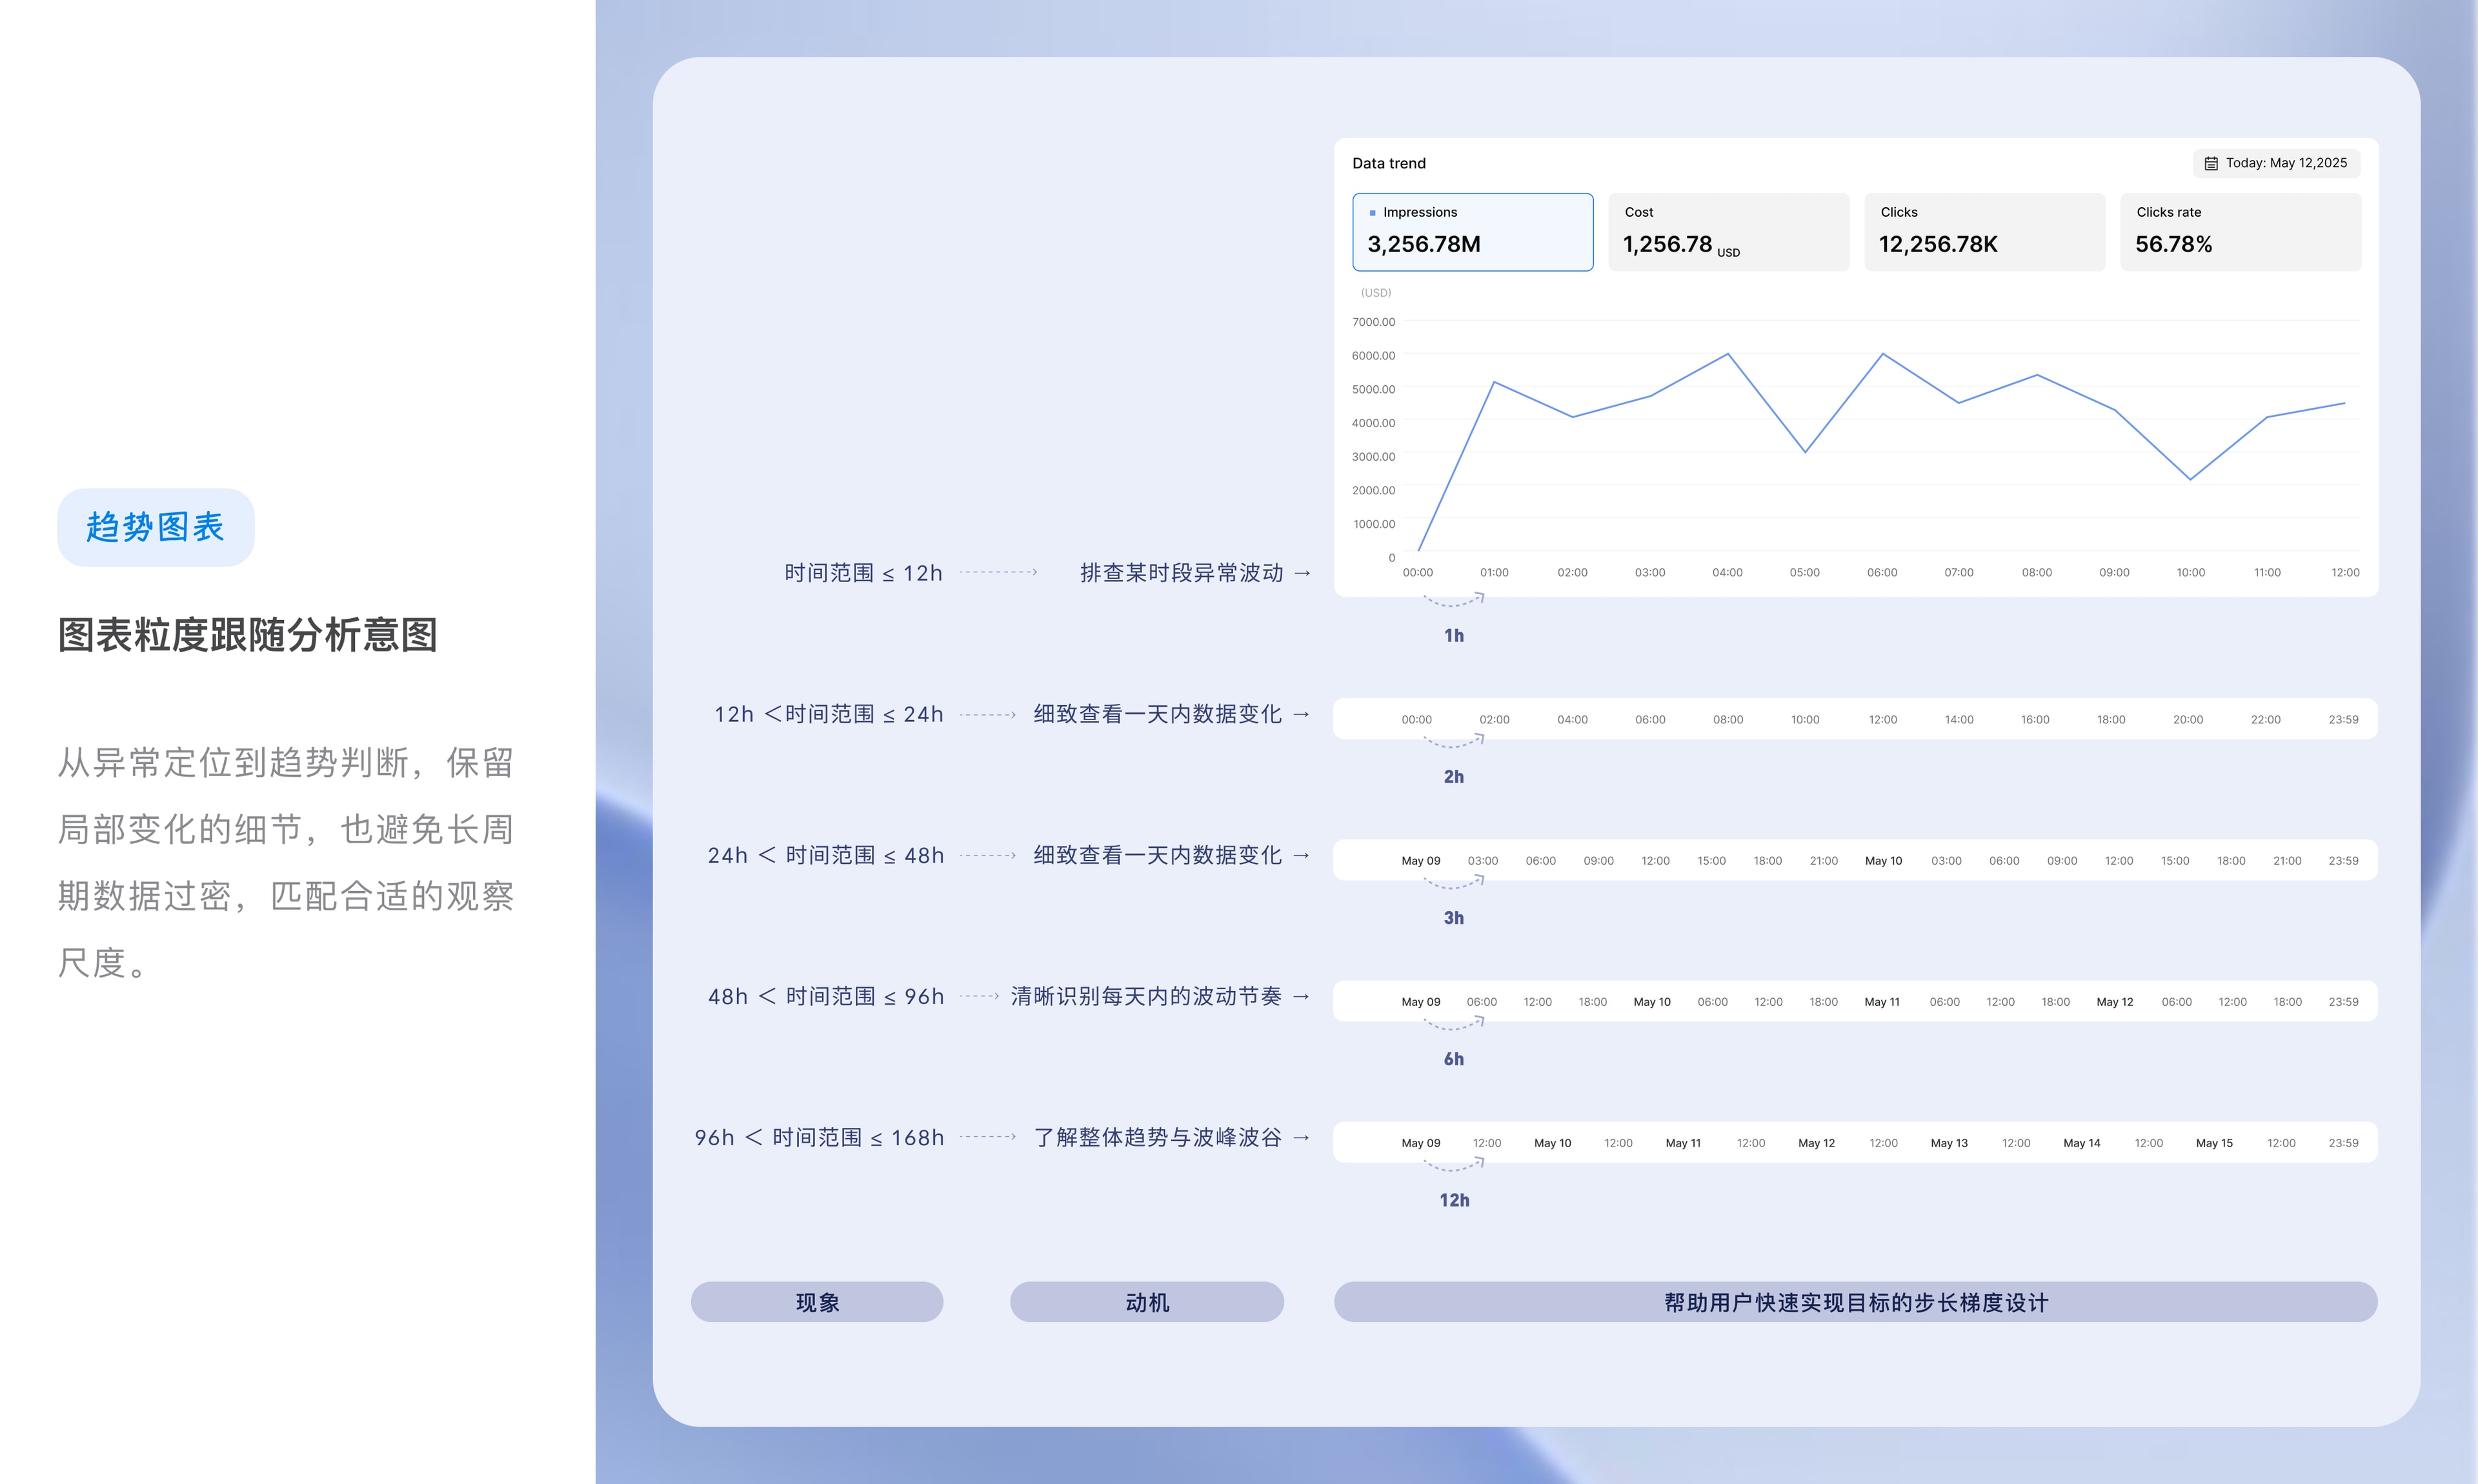Click the blue Impressions legend square
The width and height of the screenshot is (2478, 1484).
1372,213
